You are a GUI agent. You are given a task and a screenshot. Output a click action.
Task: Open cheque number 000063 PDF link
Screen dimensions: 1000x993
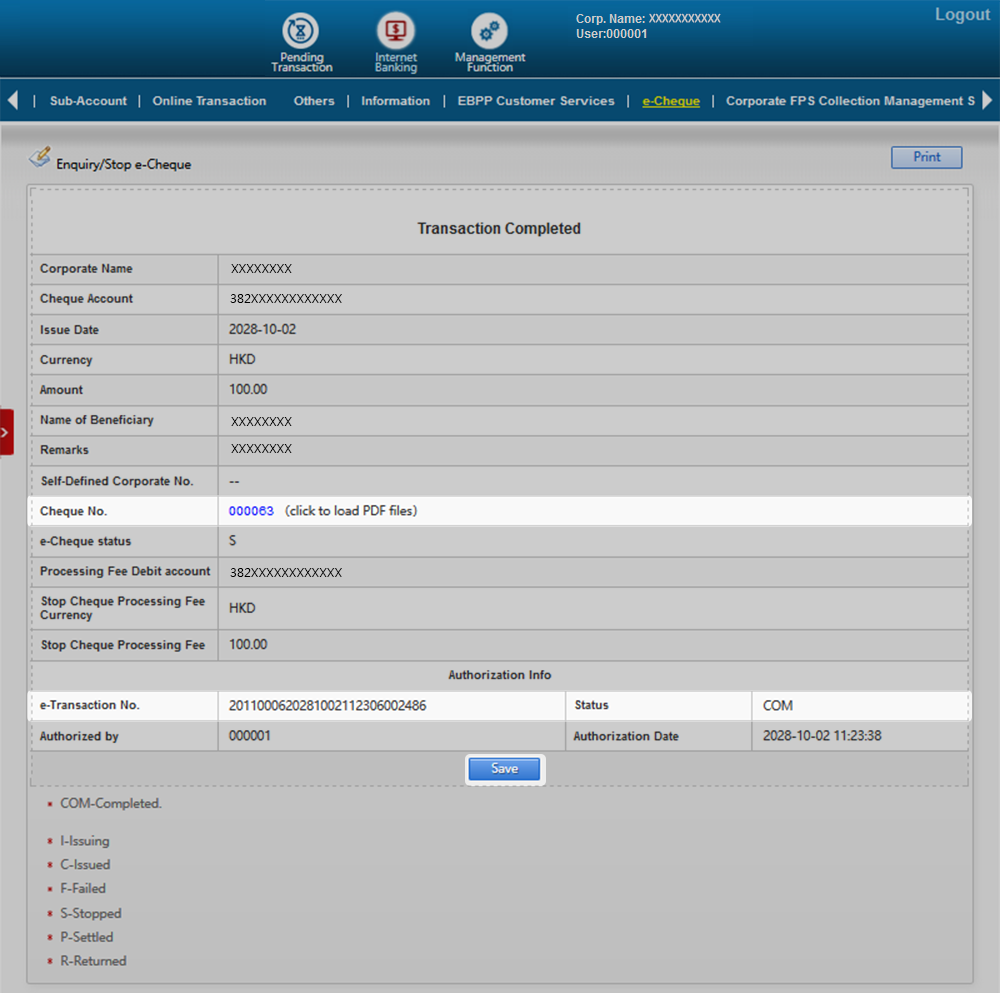point(251,511)
